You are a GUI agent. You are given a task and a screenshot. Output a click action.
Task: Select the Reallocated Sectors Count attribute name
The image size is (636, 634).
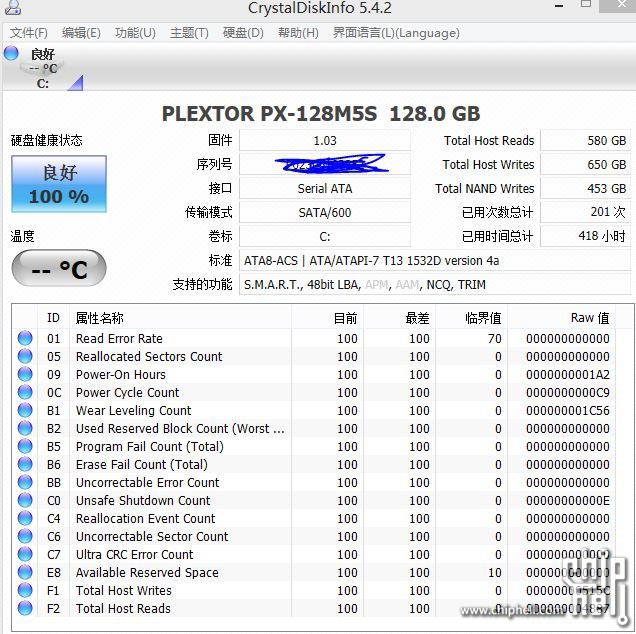tap(149, 356)
